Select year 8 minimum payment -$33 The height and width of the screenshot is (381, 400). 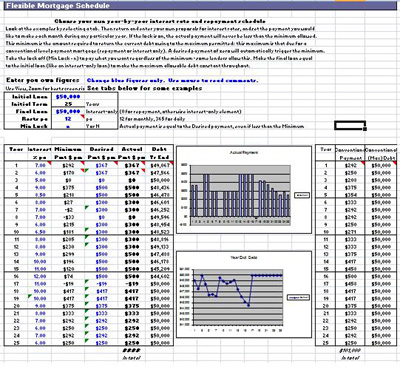[68, 217]
